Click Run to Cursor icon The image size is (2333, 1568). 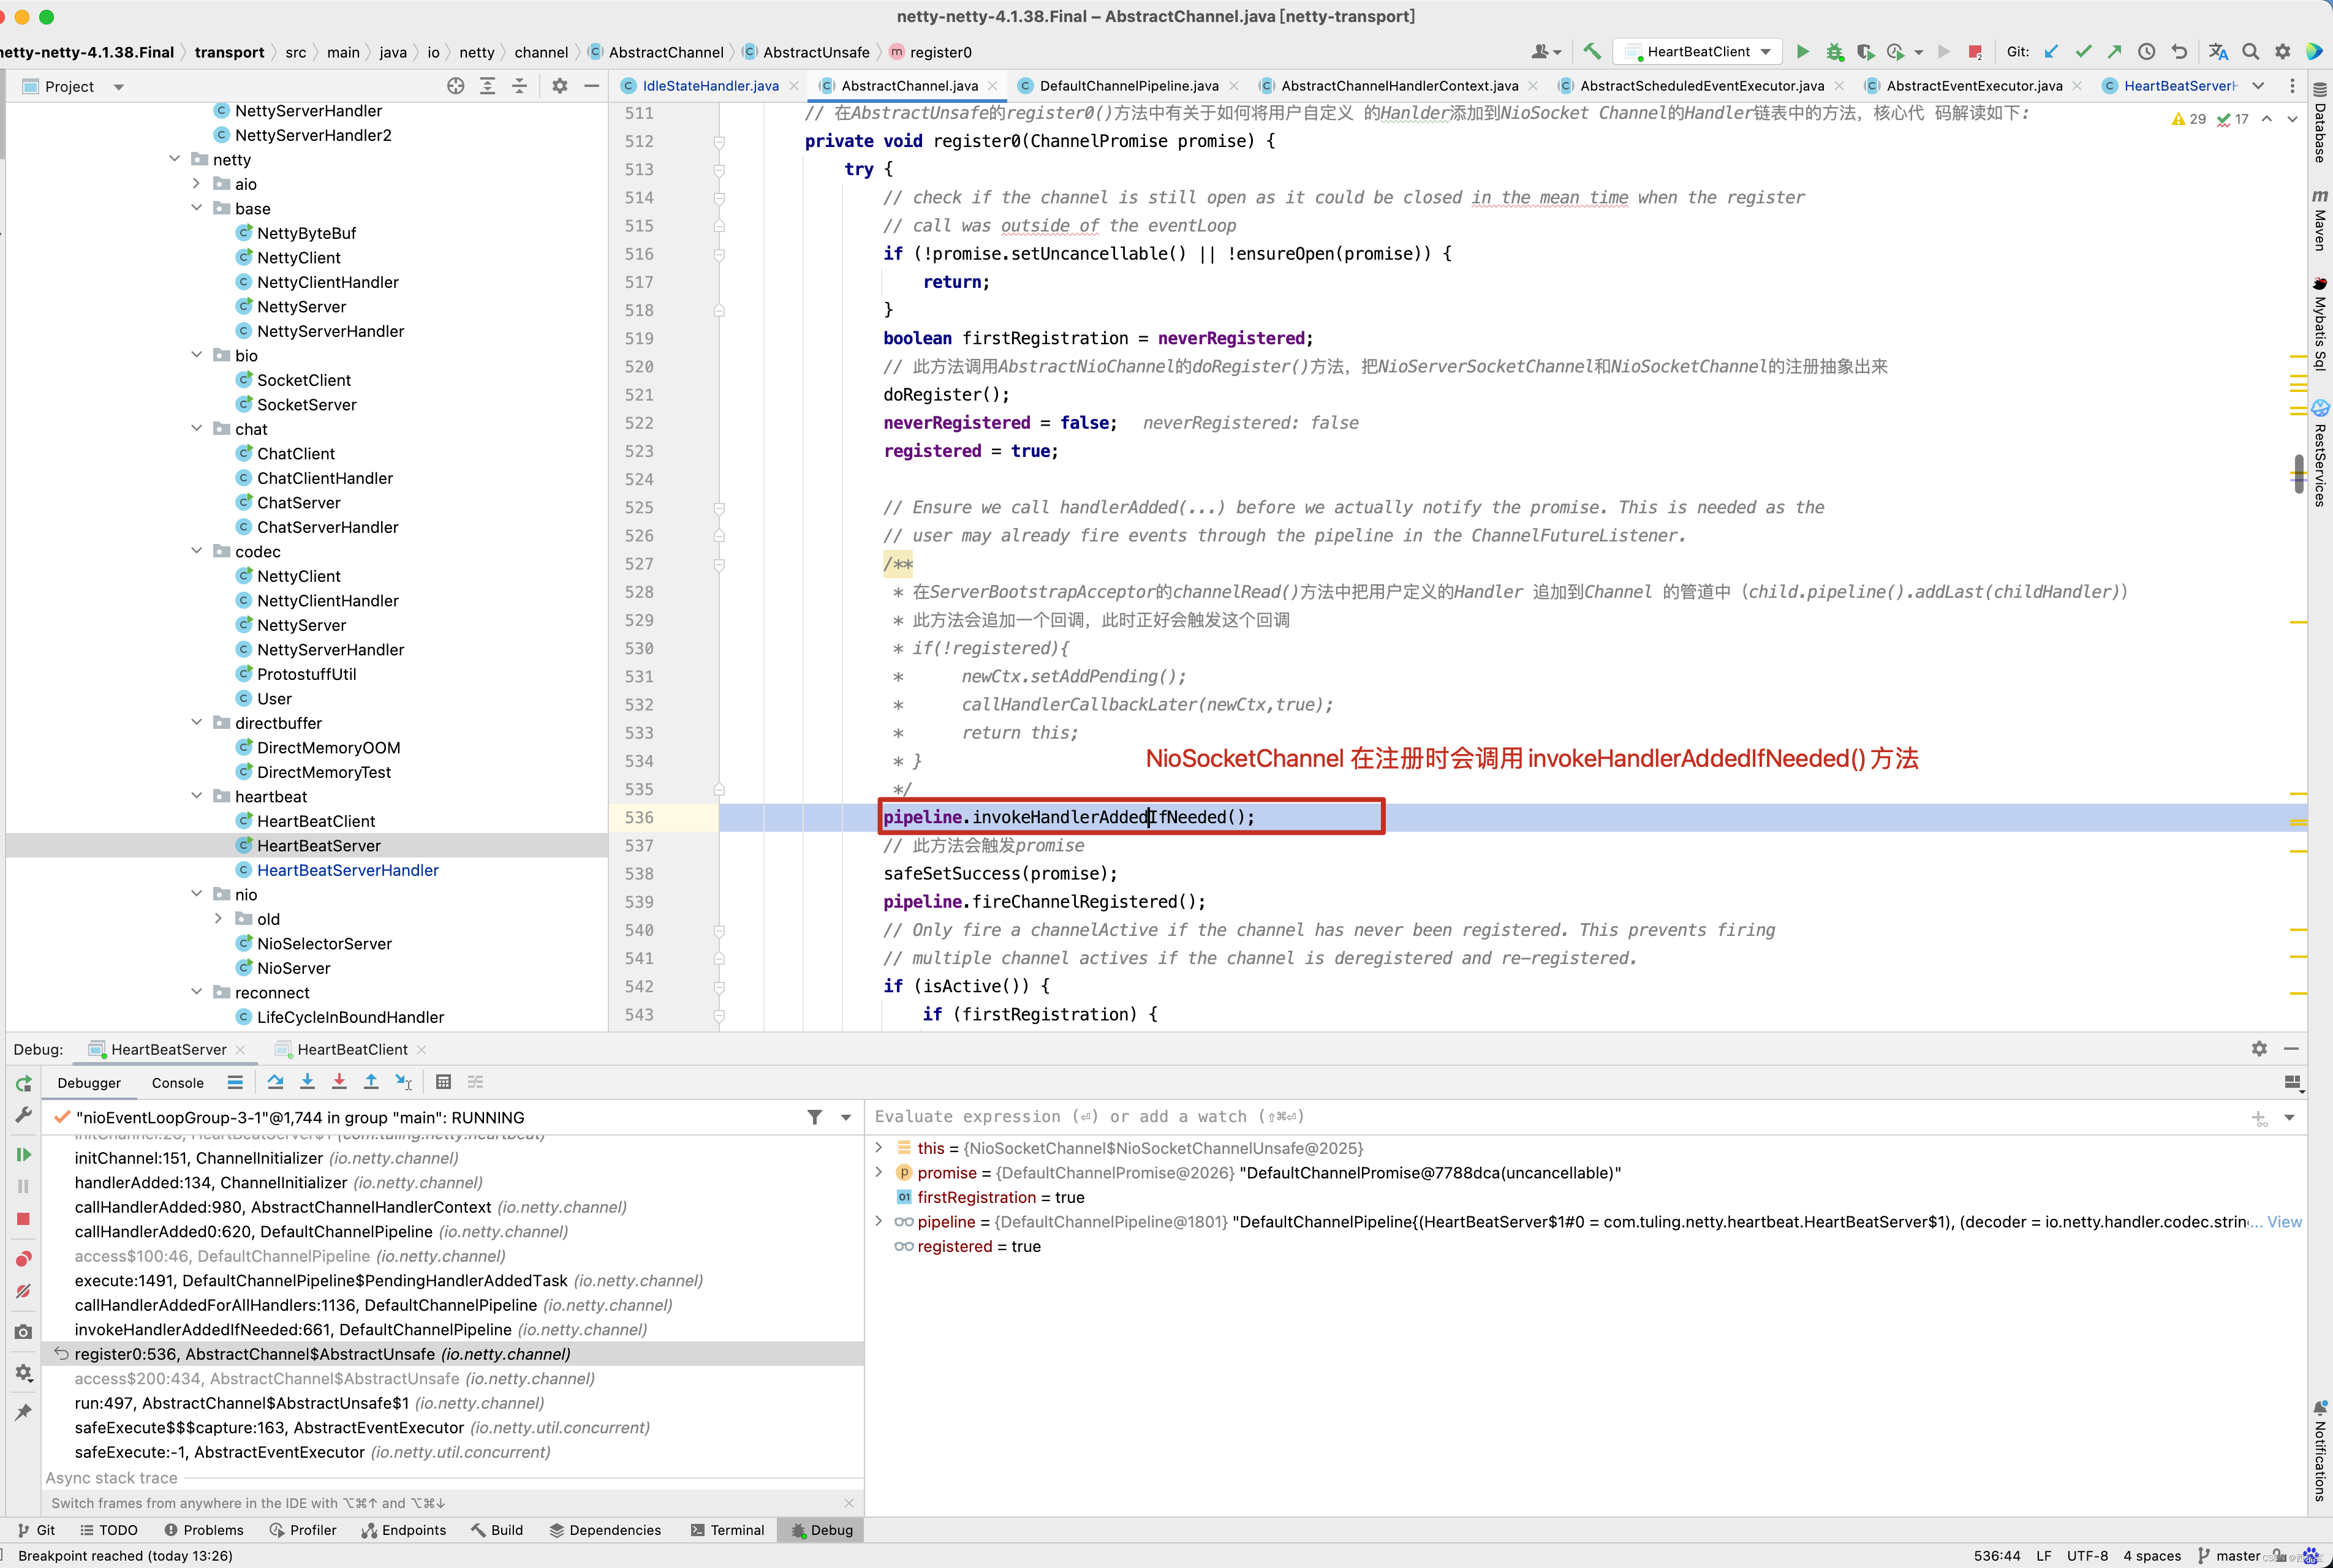click(x=403, y=1082)
